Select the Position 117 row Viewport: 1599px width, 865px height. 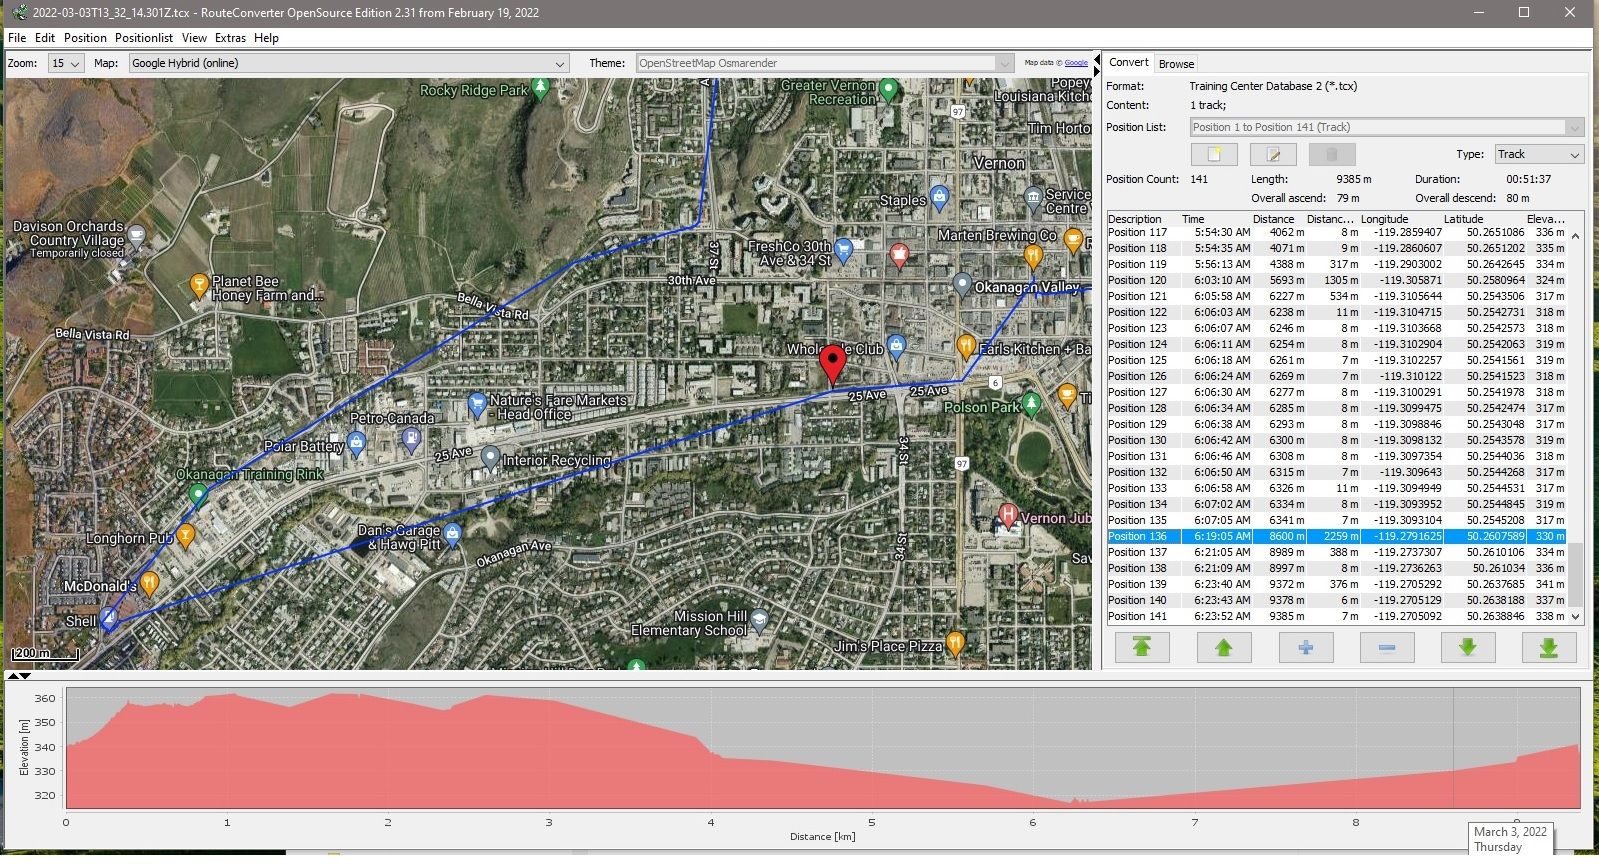pos(1337,232)
